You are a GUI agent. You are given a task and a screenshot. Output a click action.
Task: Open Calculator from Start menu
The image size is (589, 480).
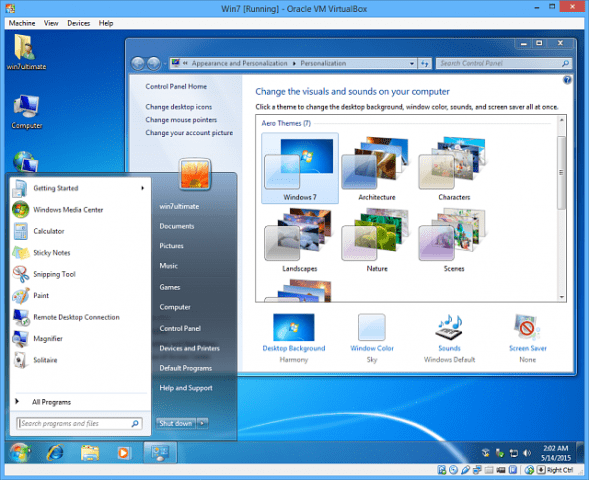pos(80,231)
